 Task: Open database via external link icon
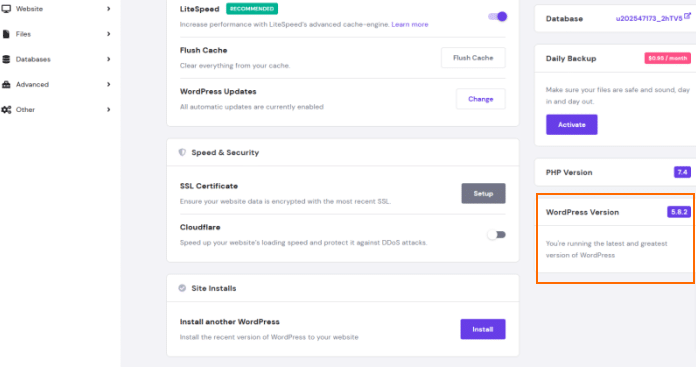pos(688,16)
